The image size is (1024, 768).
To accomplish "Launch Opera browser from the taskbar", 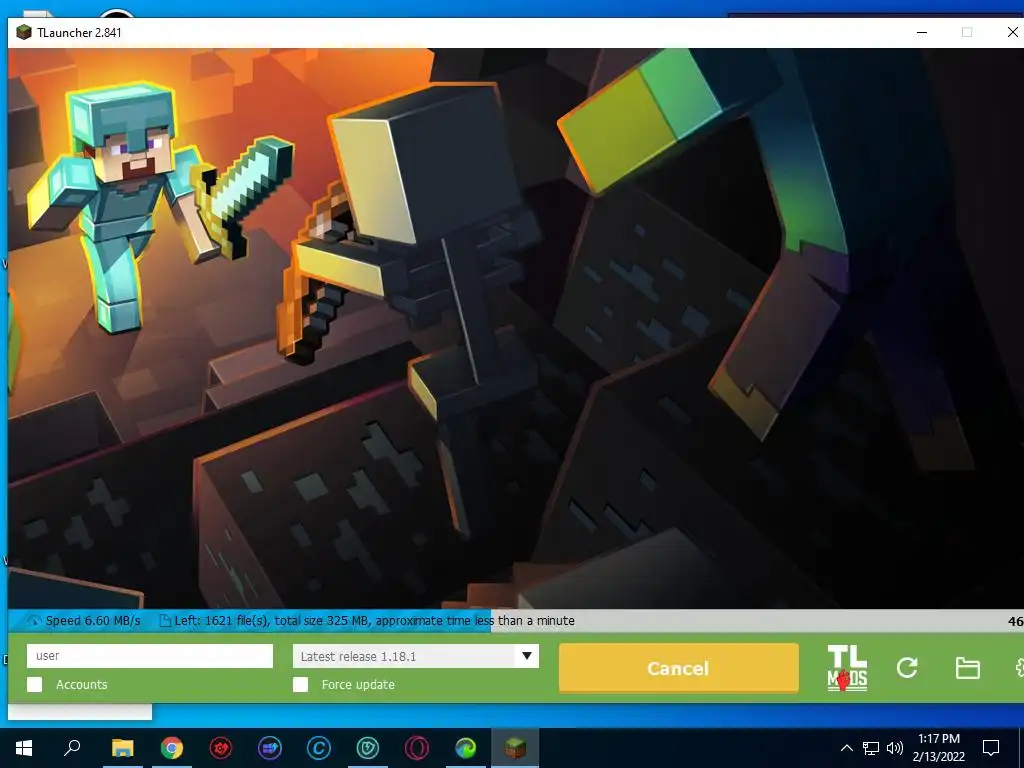I will (x=417, y=748).
